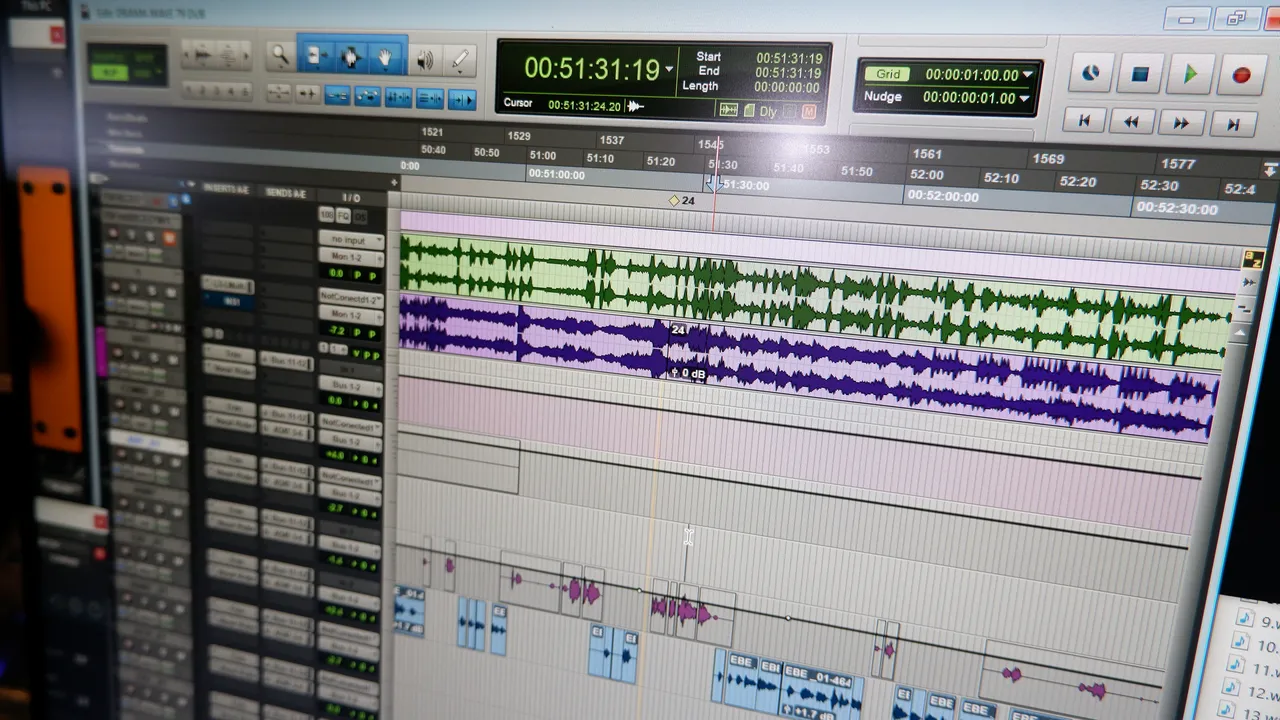Click the Fast Forward transport button
1280x720 pixels.
1181,123
